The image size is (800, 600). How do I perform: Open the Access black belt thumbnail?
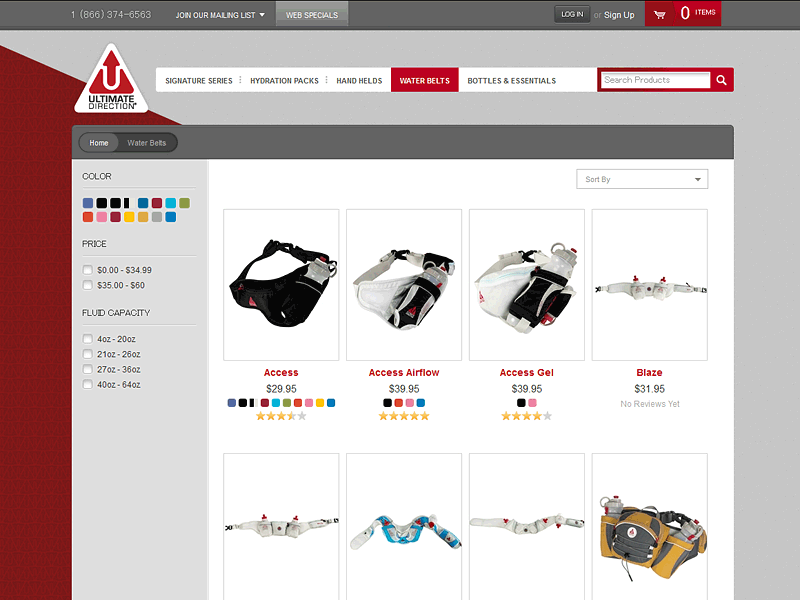pos(281,285)
